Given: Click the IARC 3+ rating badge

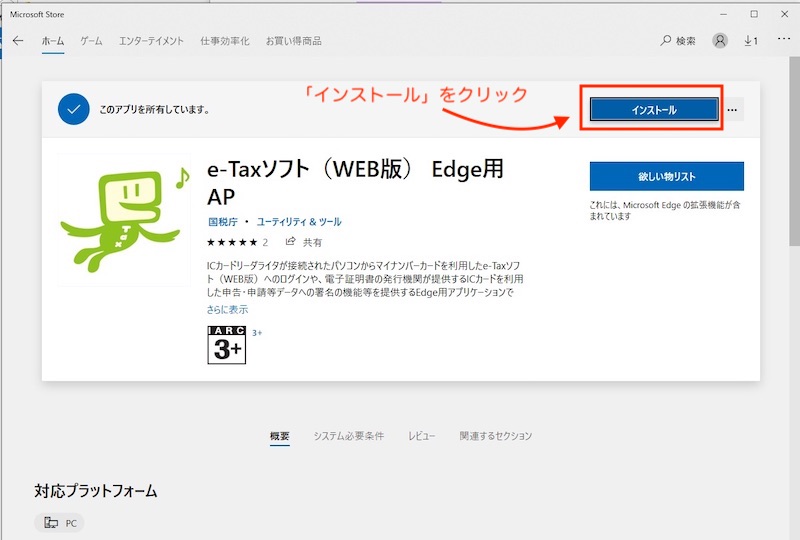Looking at the screenshot, I should point(227,345).
